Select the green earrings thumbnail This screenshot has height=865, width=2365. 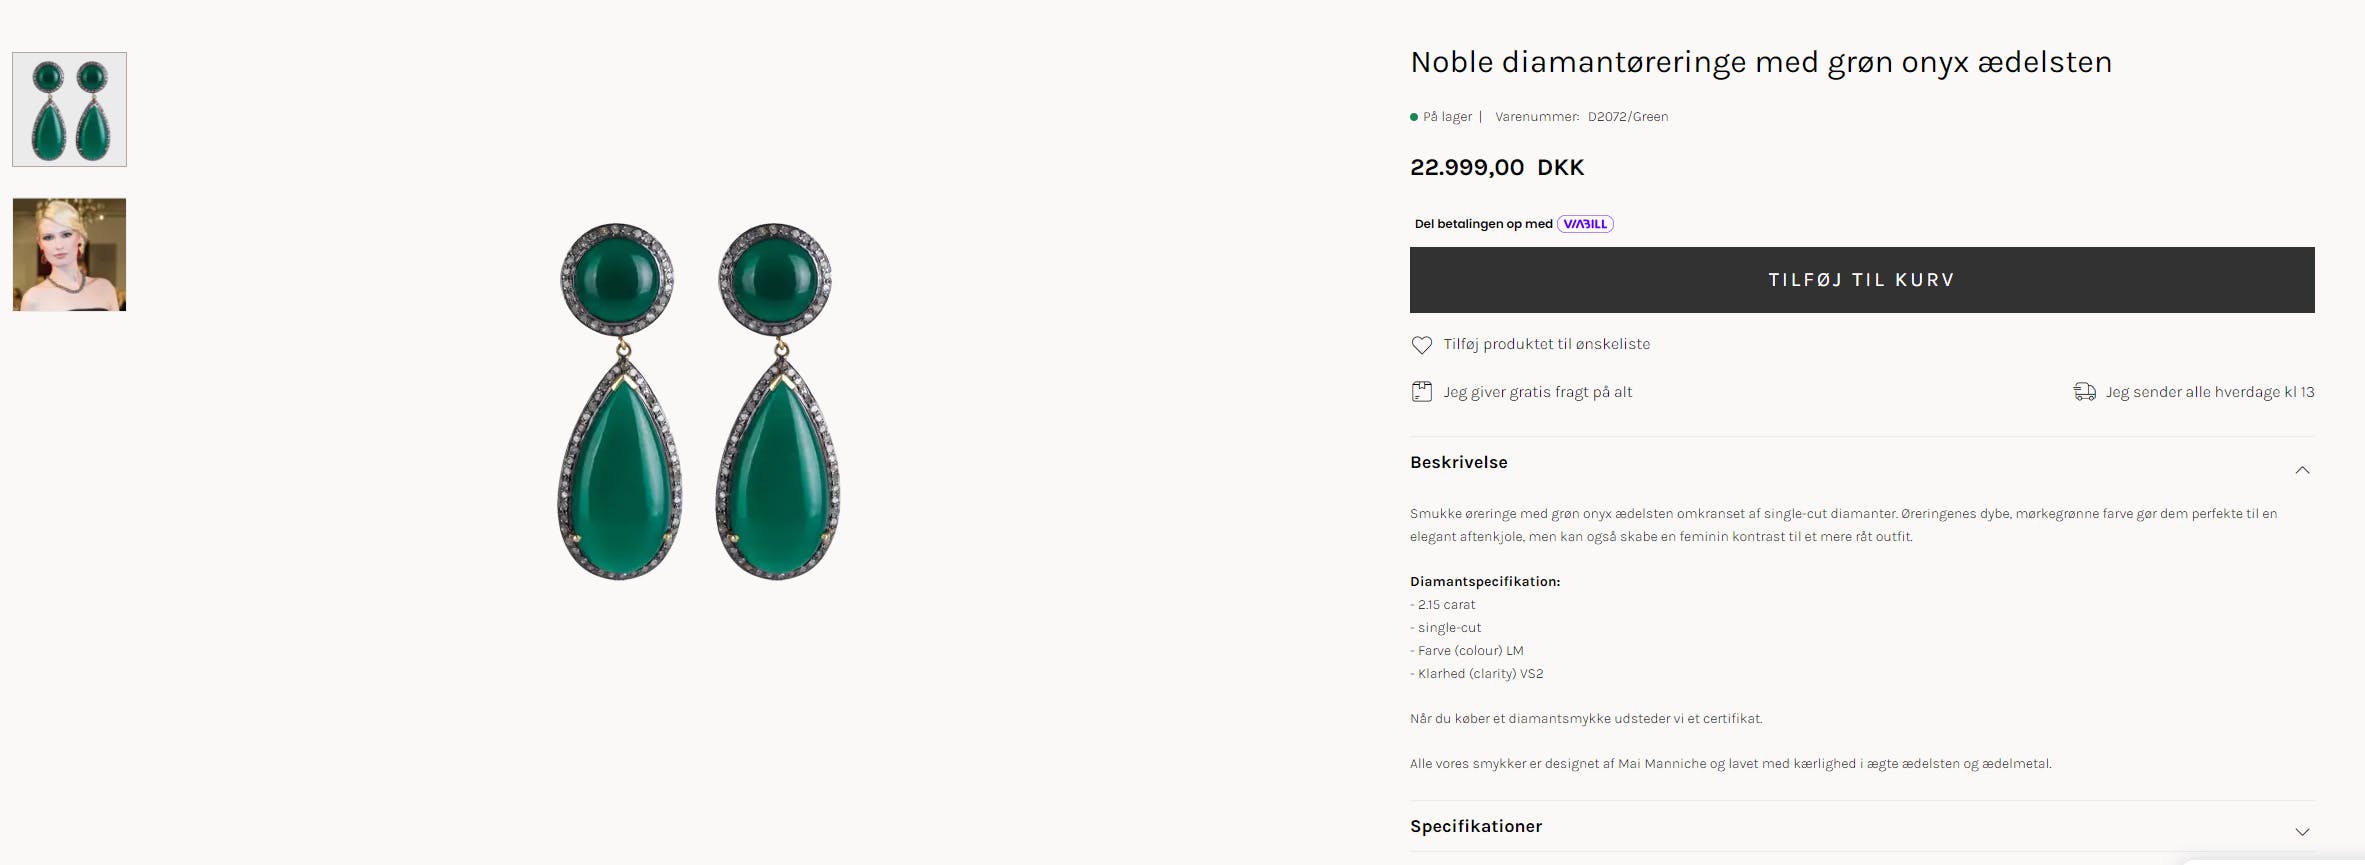click(69, 109)
